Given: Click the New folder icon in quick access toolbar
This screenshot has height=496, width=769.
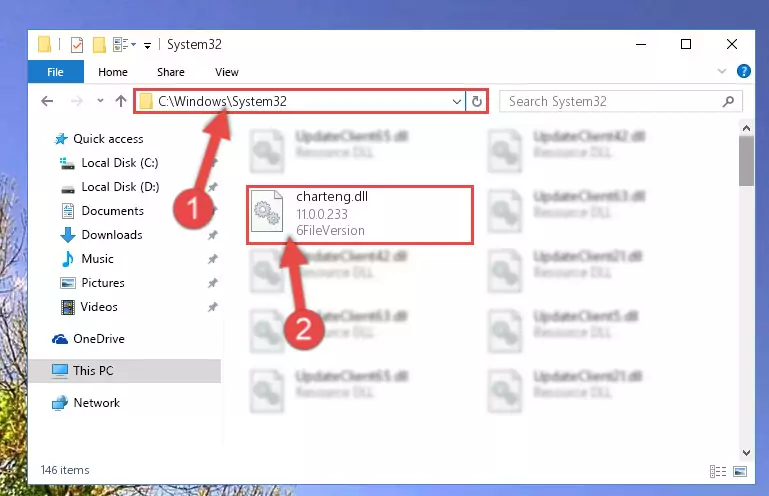Looking at the screenshot, I should 99,45.
